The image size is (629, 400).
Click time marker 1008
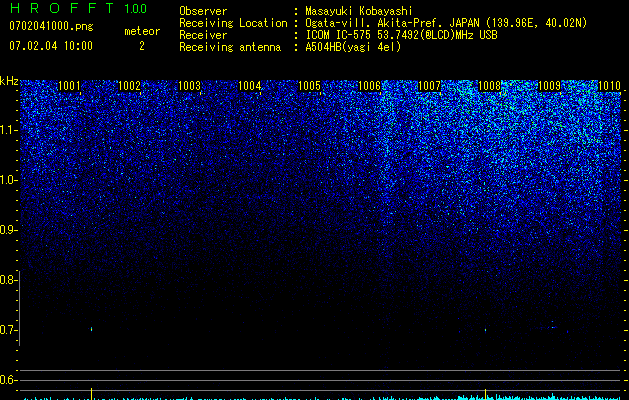[x=489, y=86]
